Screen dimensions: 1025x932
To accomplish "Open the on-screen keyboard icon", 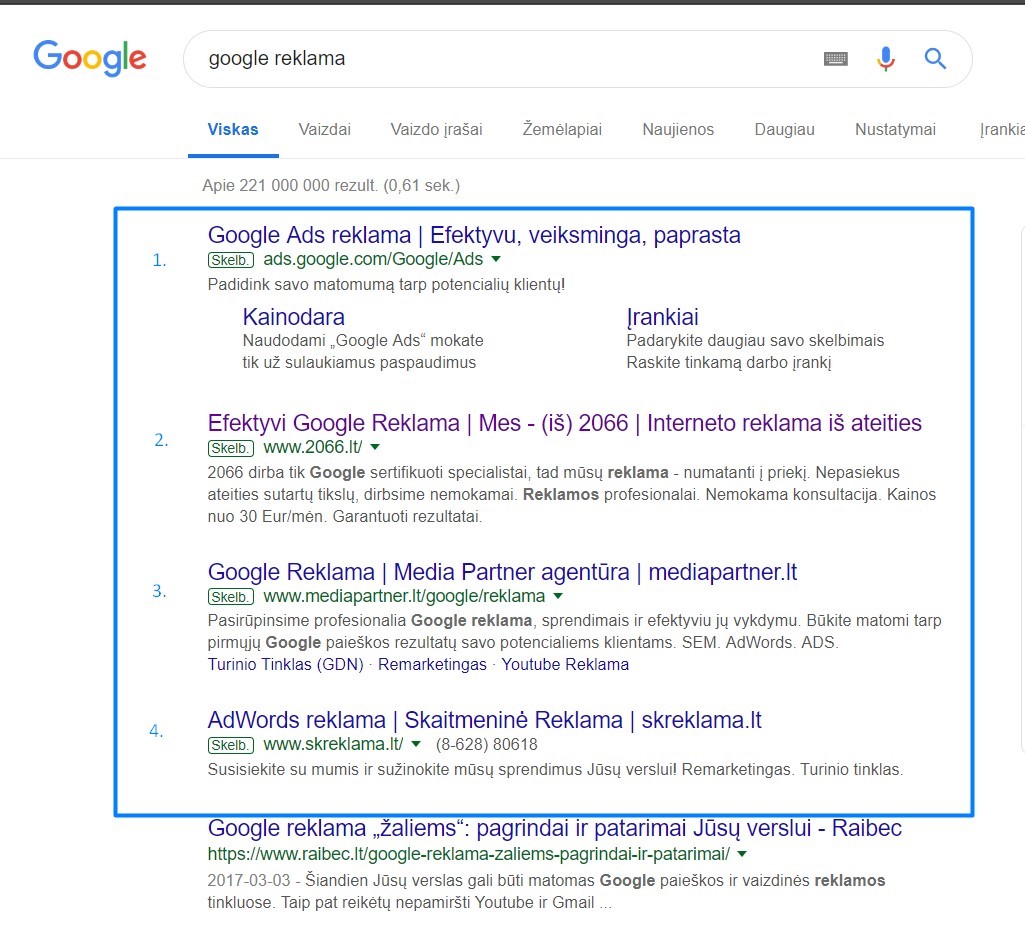I will point(835,59).
